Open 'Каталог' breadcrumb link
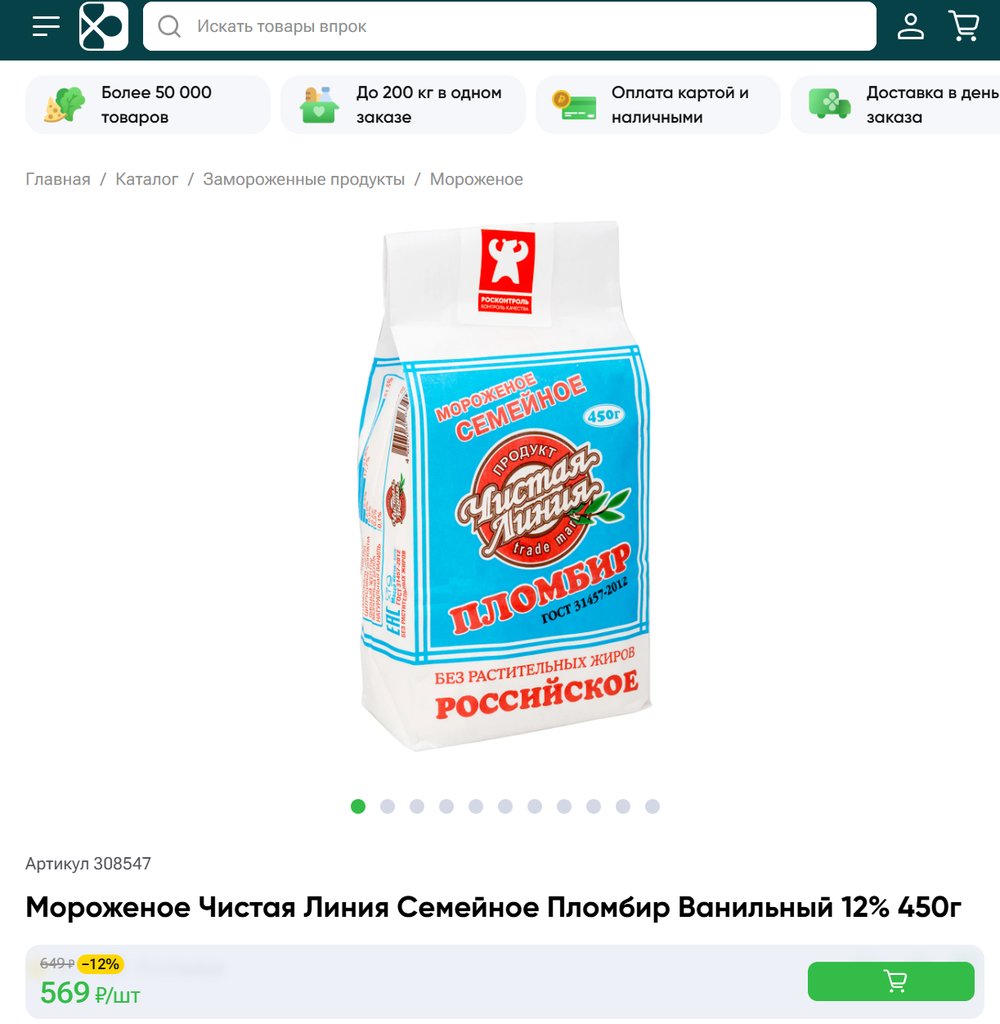1000x1024 pixels. 147,180
